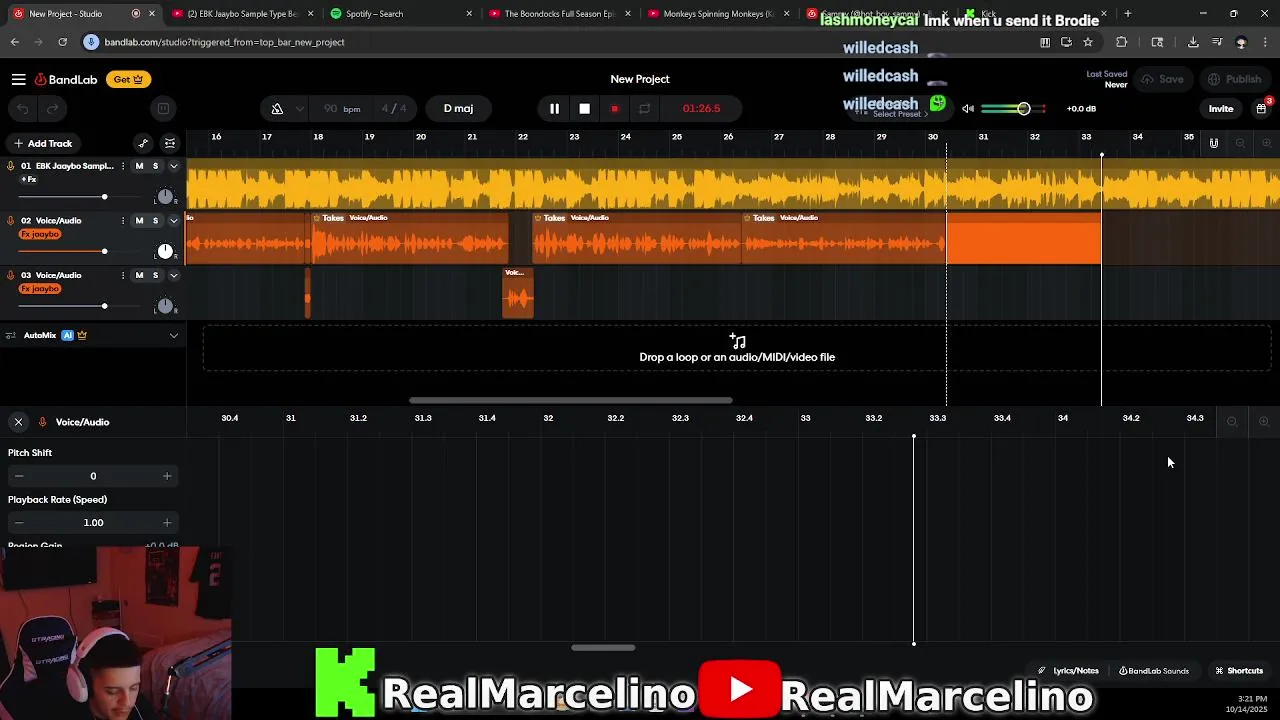Screen dimensions: 1280x720
Task: Increase Pitch Shift with the plus
Action: (167, 476)
